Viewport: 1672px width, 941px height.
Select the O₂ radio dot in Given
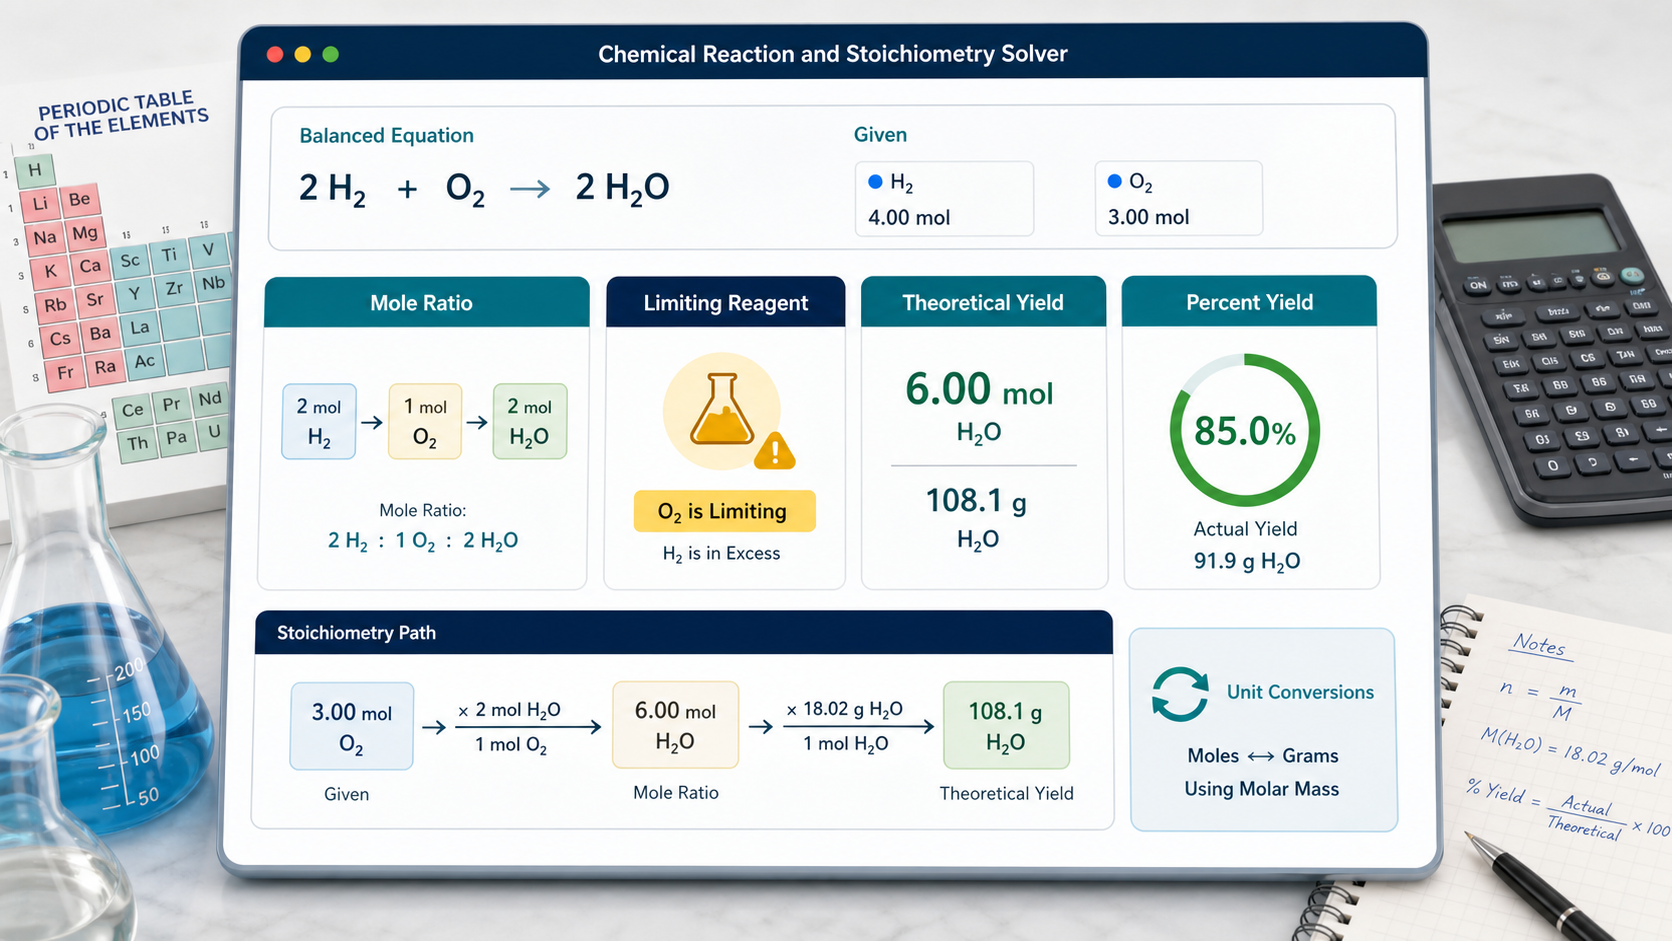coord(1115,181)
